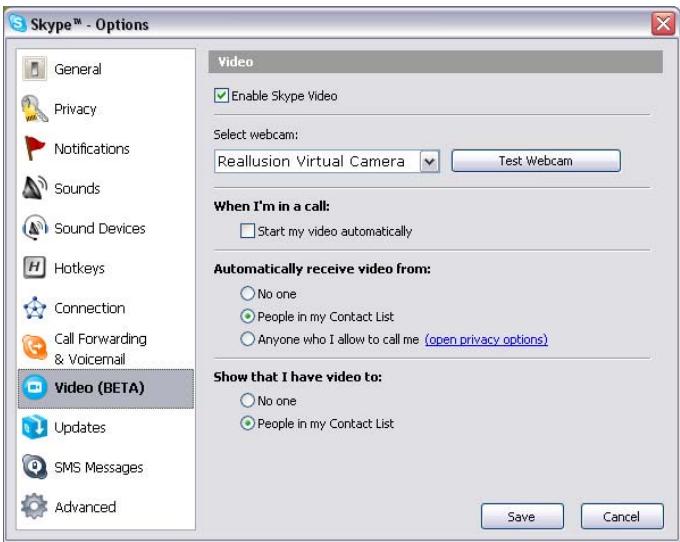This screenshot has height=542, width=680.
Task: Switch to the Privacy section
Action: (x=106, y=108)
